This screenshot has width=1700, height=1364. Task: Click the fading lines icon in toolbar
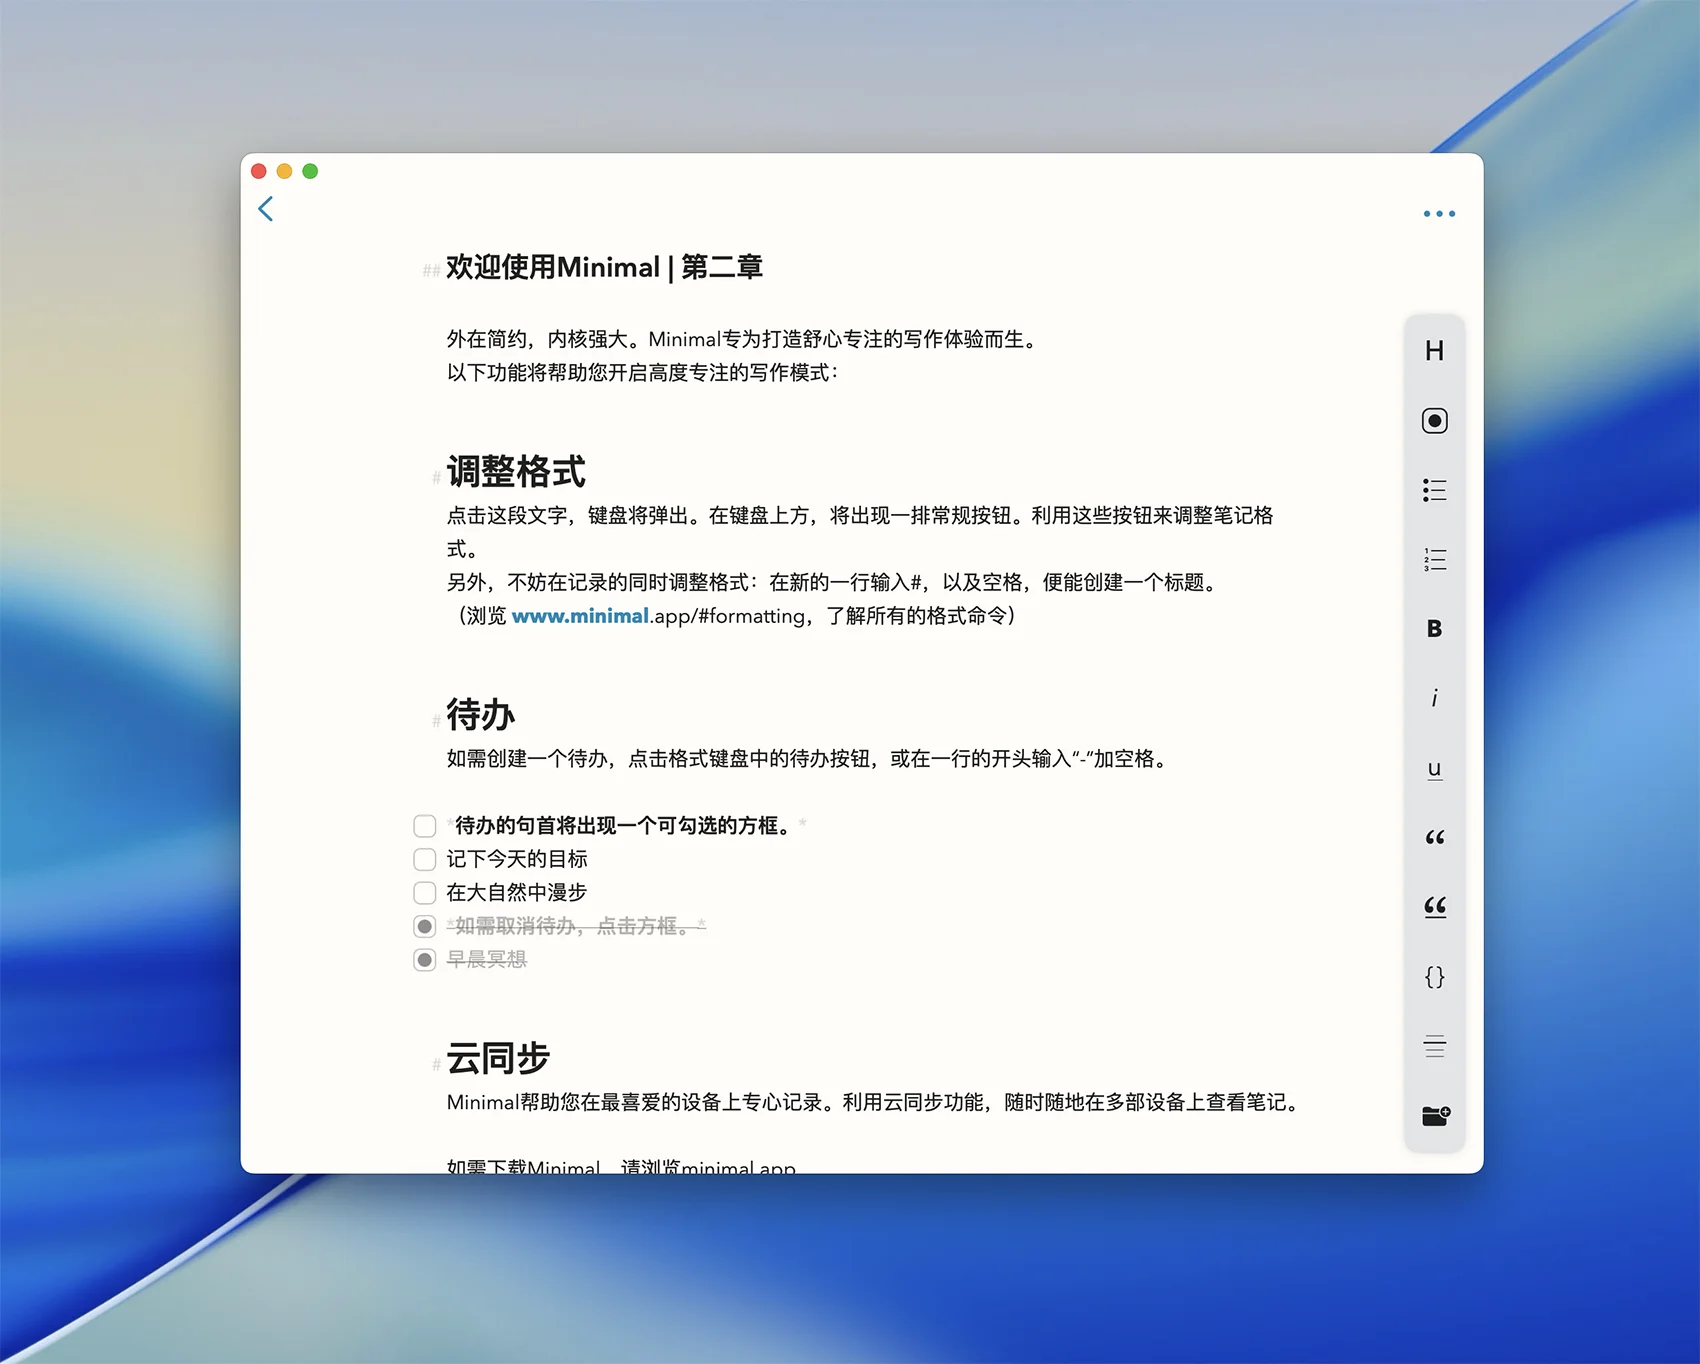1434,1047
